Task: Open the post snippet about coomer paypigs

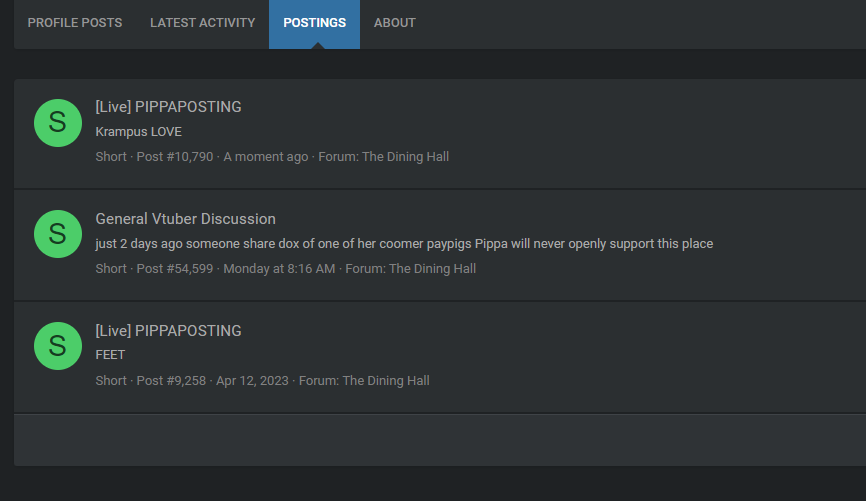Action: (x=404, y=244)
